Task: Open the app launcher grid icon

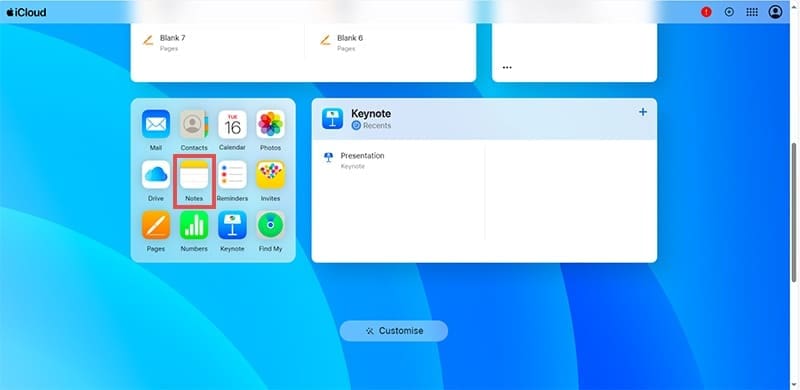Action: coord(752,12)
